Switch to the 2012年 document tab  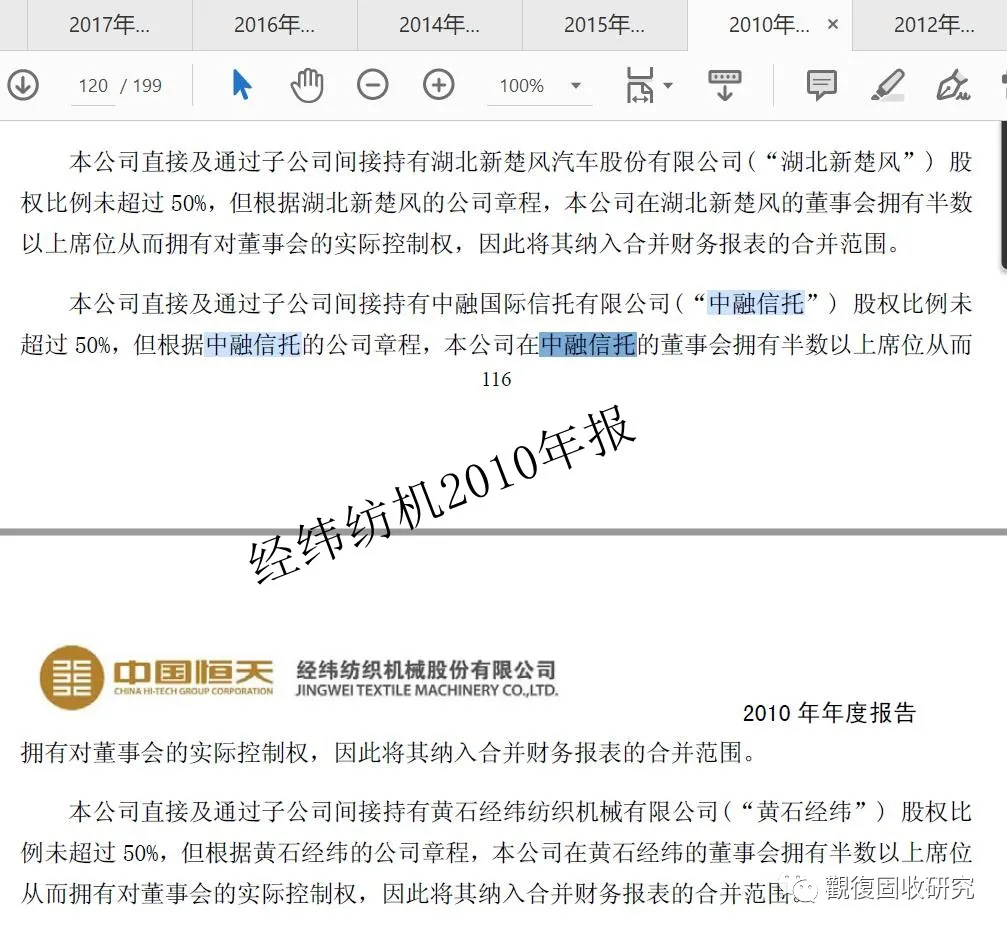934,25
